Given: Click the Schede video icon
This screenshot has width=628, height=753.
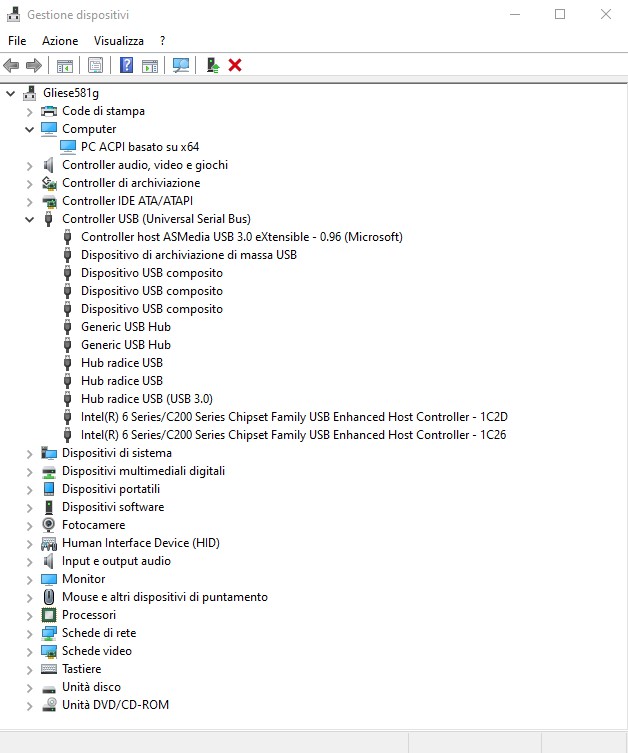Looking at the screenshot, I should click(x=49, y=651).
